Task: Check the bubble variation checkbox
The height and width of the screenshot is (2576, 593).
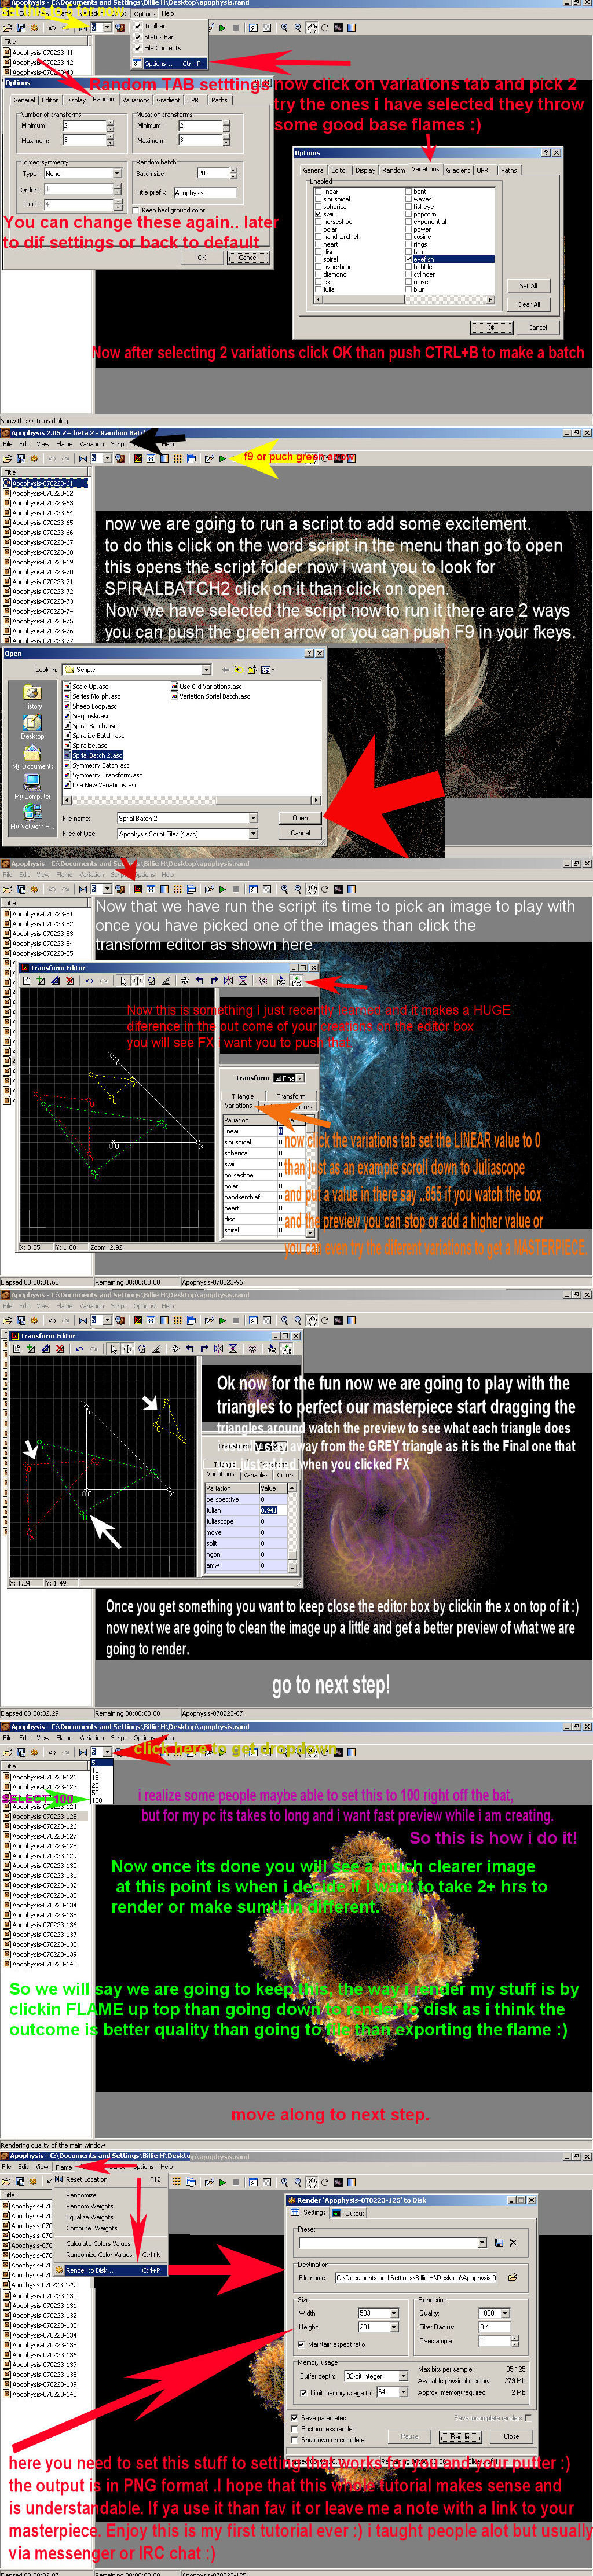Action: [x=409, y=267]
